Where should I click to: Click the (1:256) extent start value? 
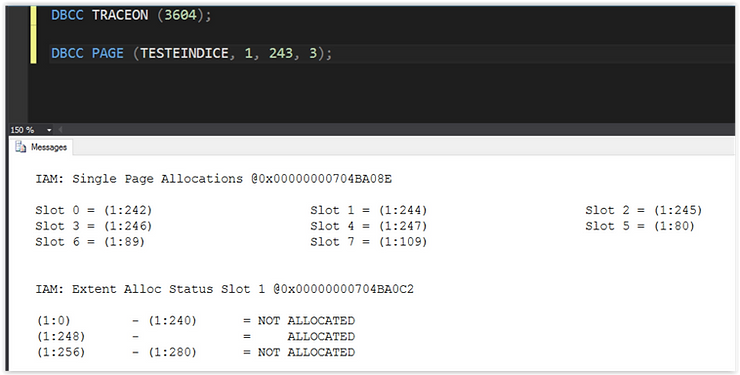coord(61,352)
